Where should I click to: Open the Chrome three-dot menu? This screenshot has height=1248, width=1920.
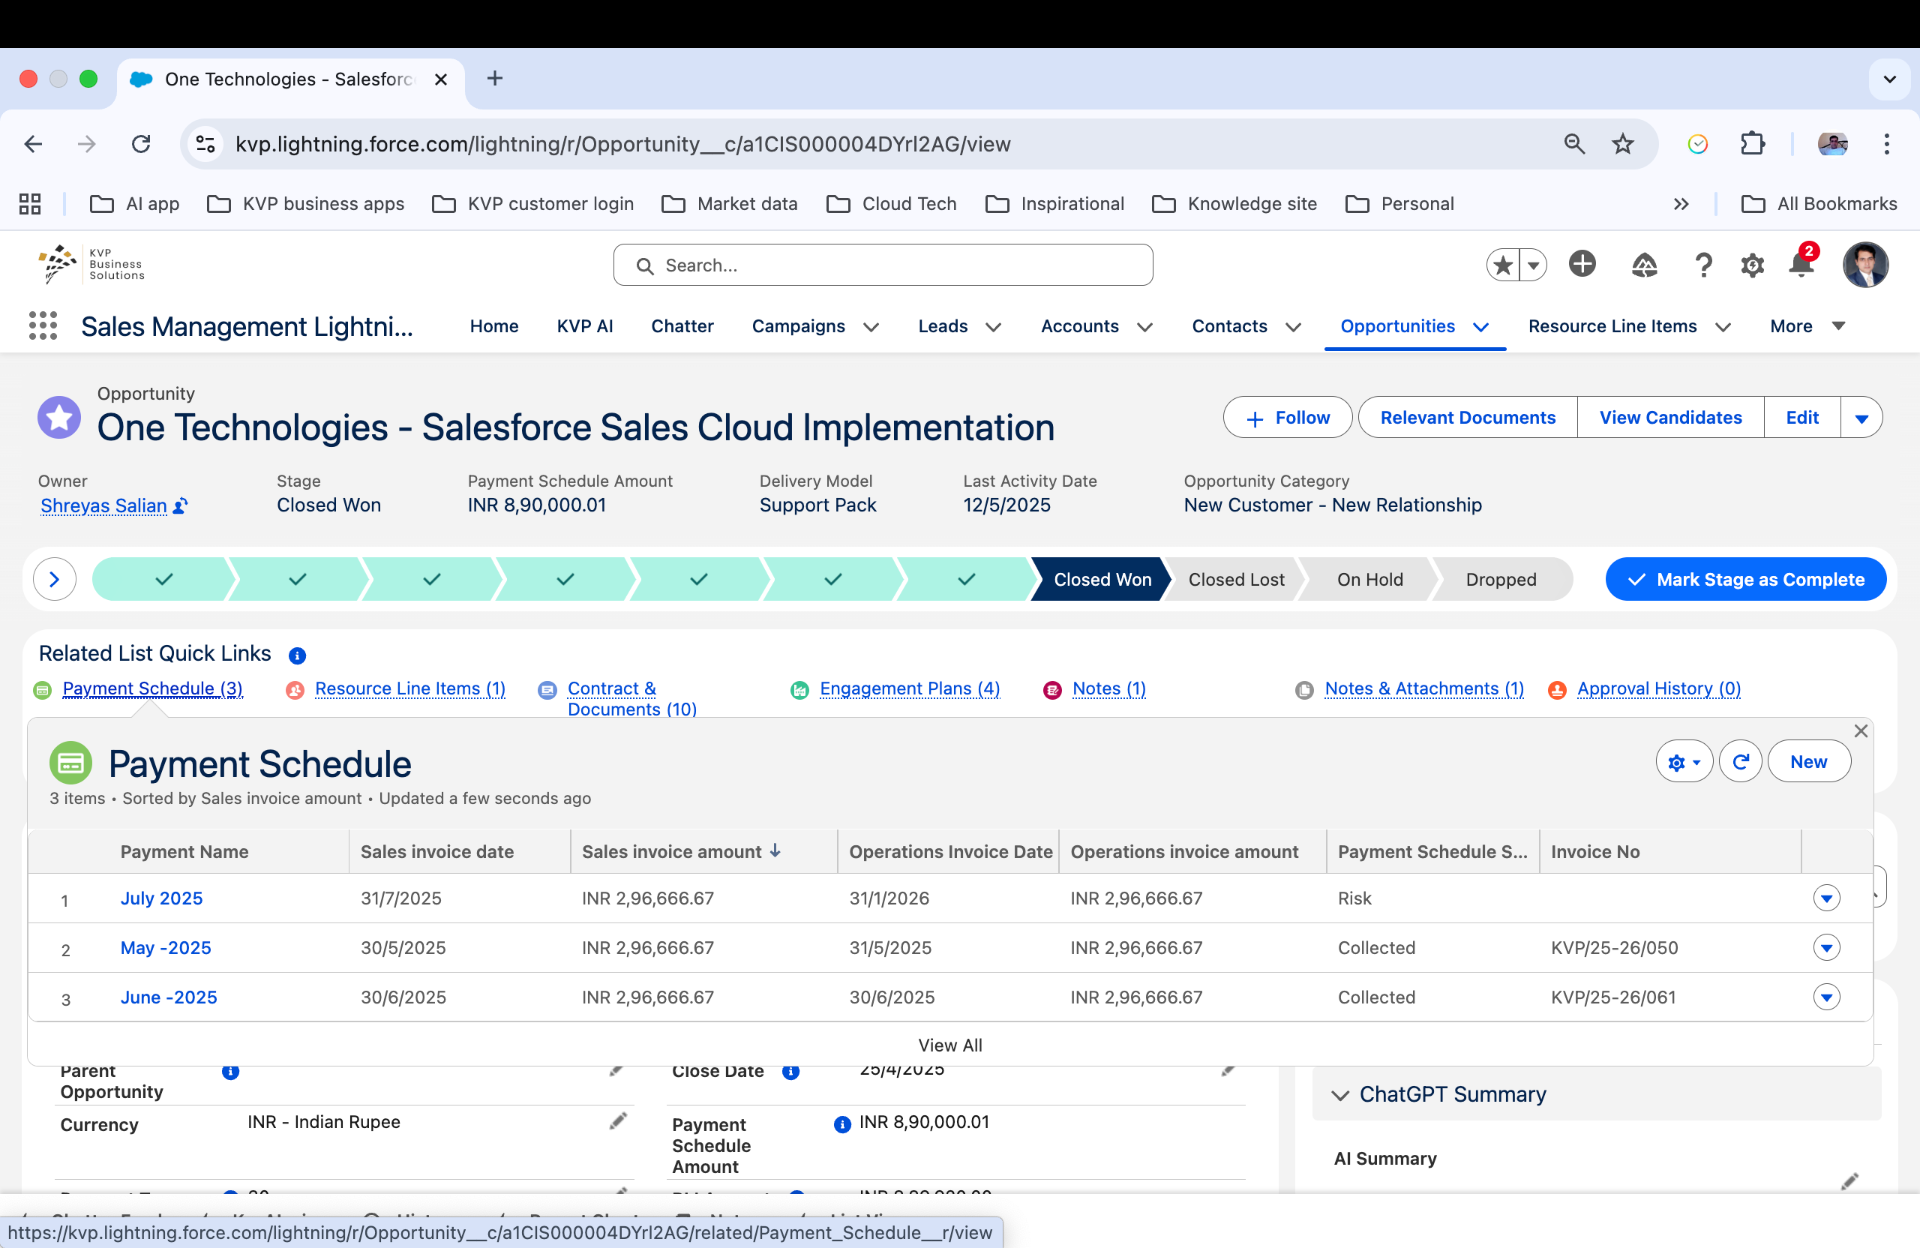point(1886,144)
